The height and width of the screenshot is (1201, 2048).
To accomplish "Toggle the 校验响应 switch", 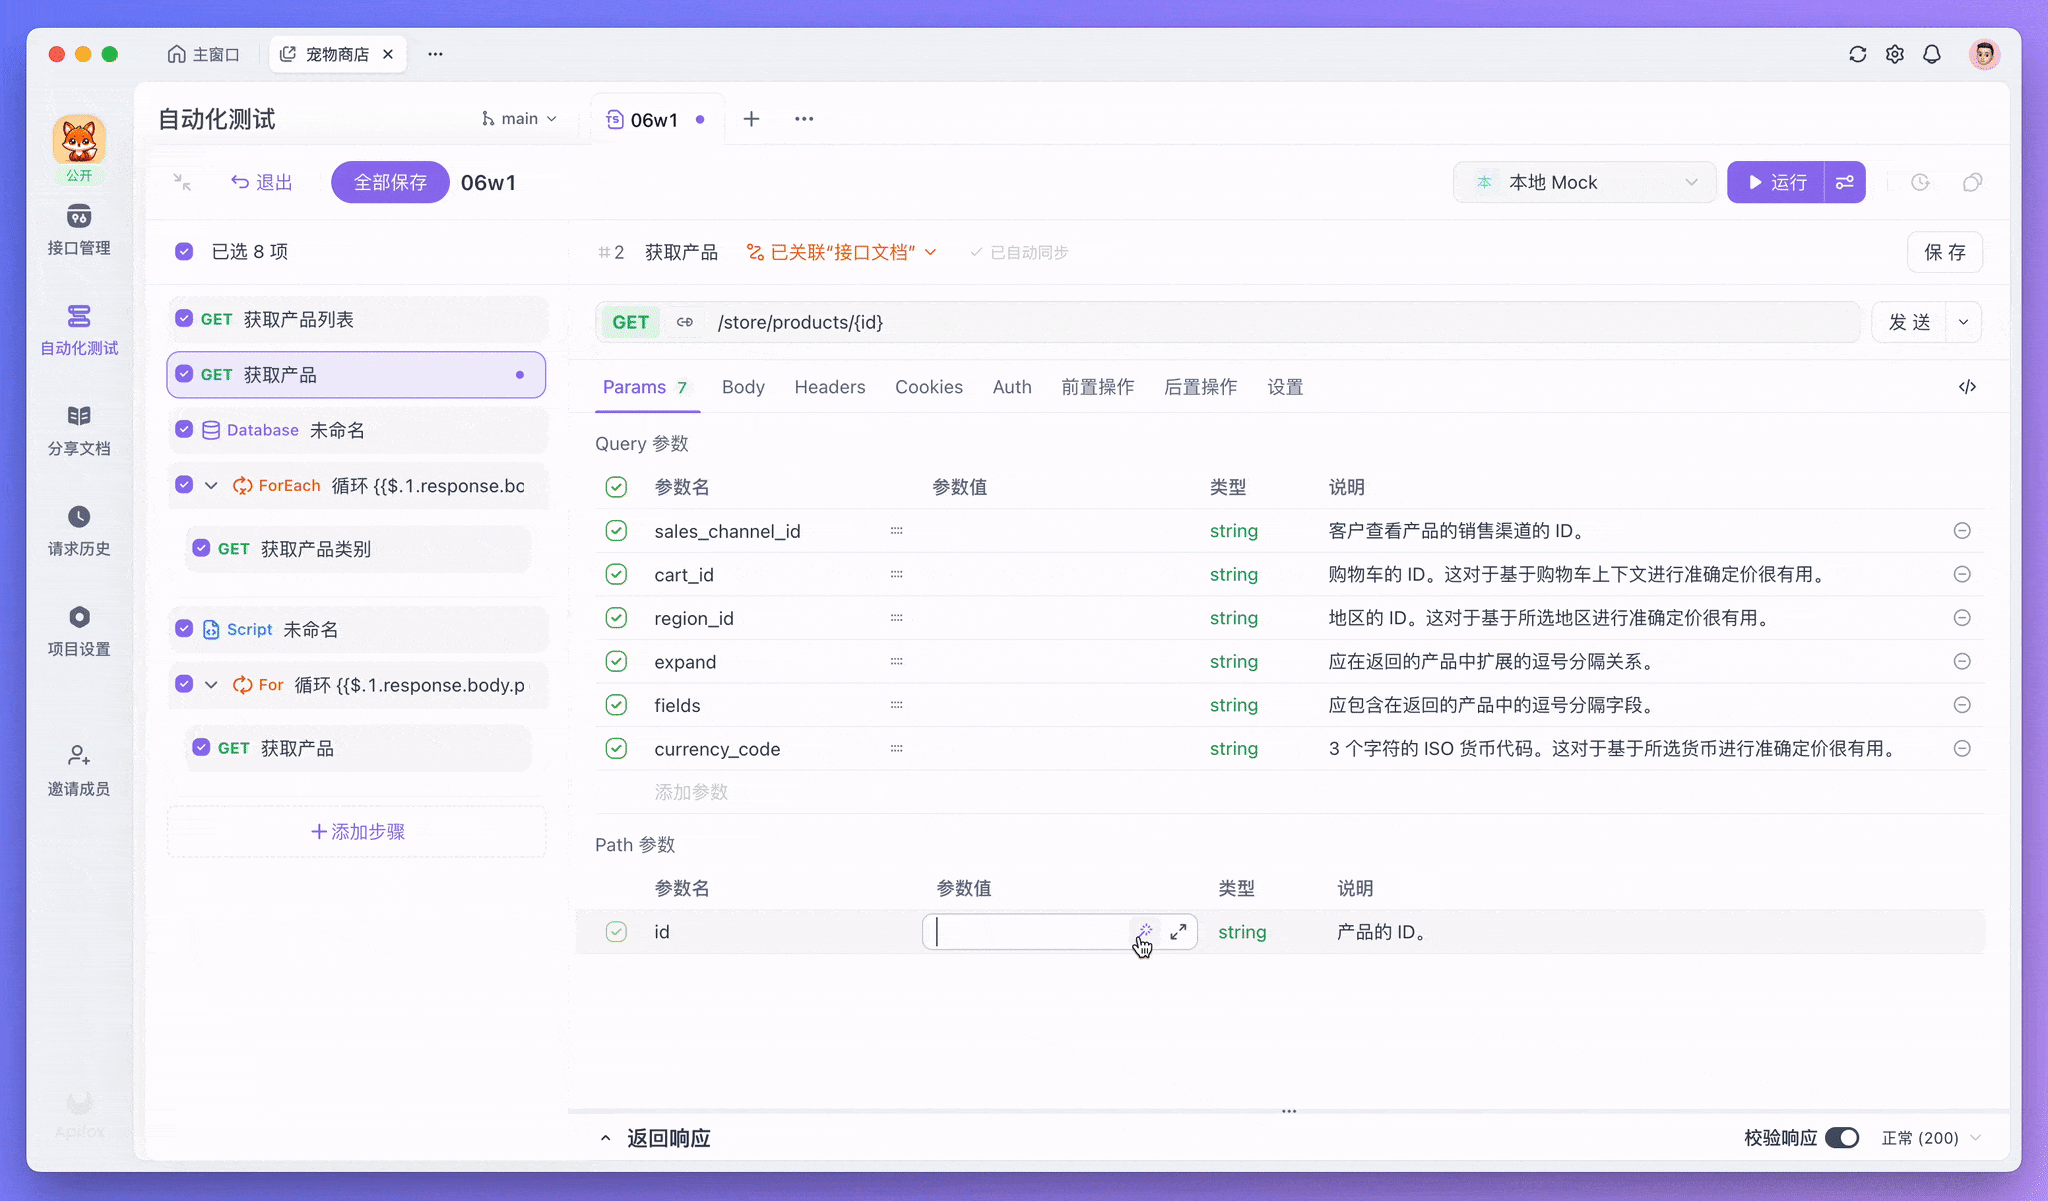I will tap(1841, 1138).
